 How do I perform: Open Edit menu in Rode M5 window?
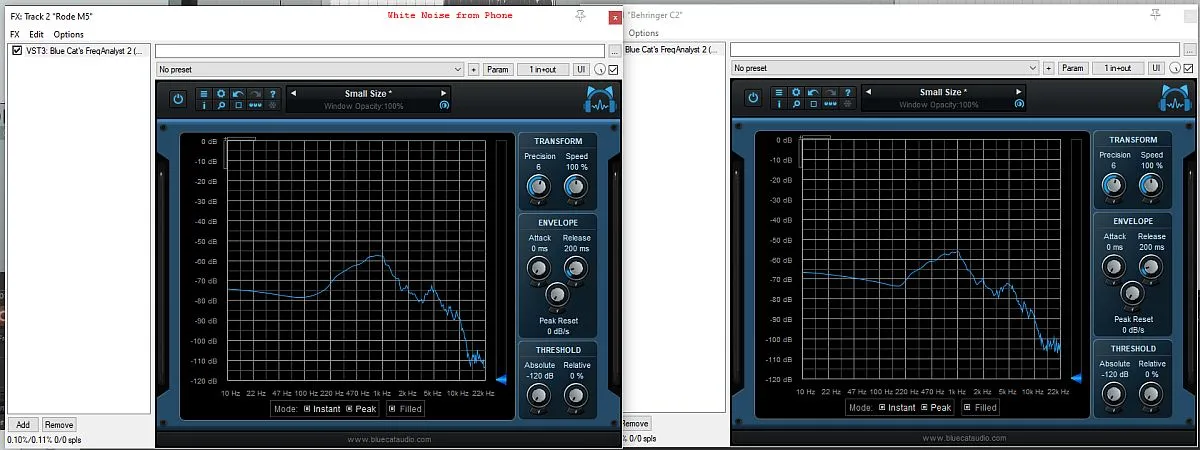(x=36, y=34)
